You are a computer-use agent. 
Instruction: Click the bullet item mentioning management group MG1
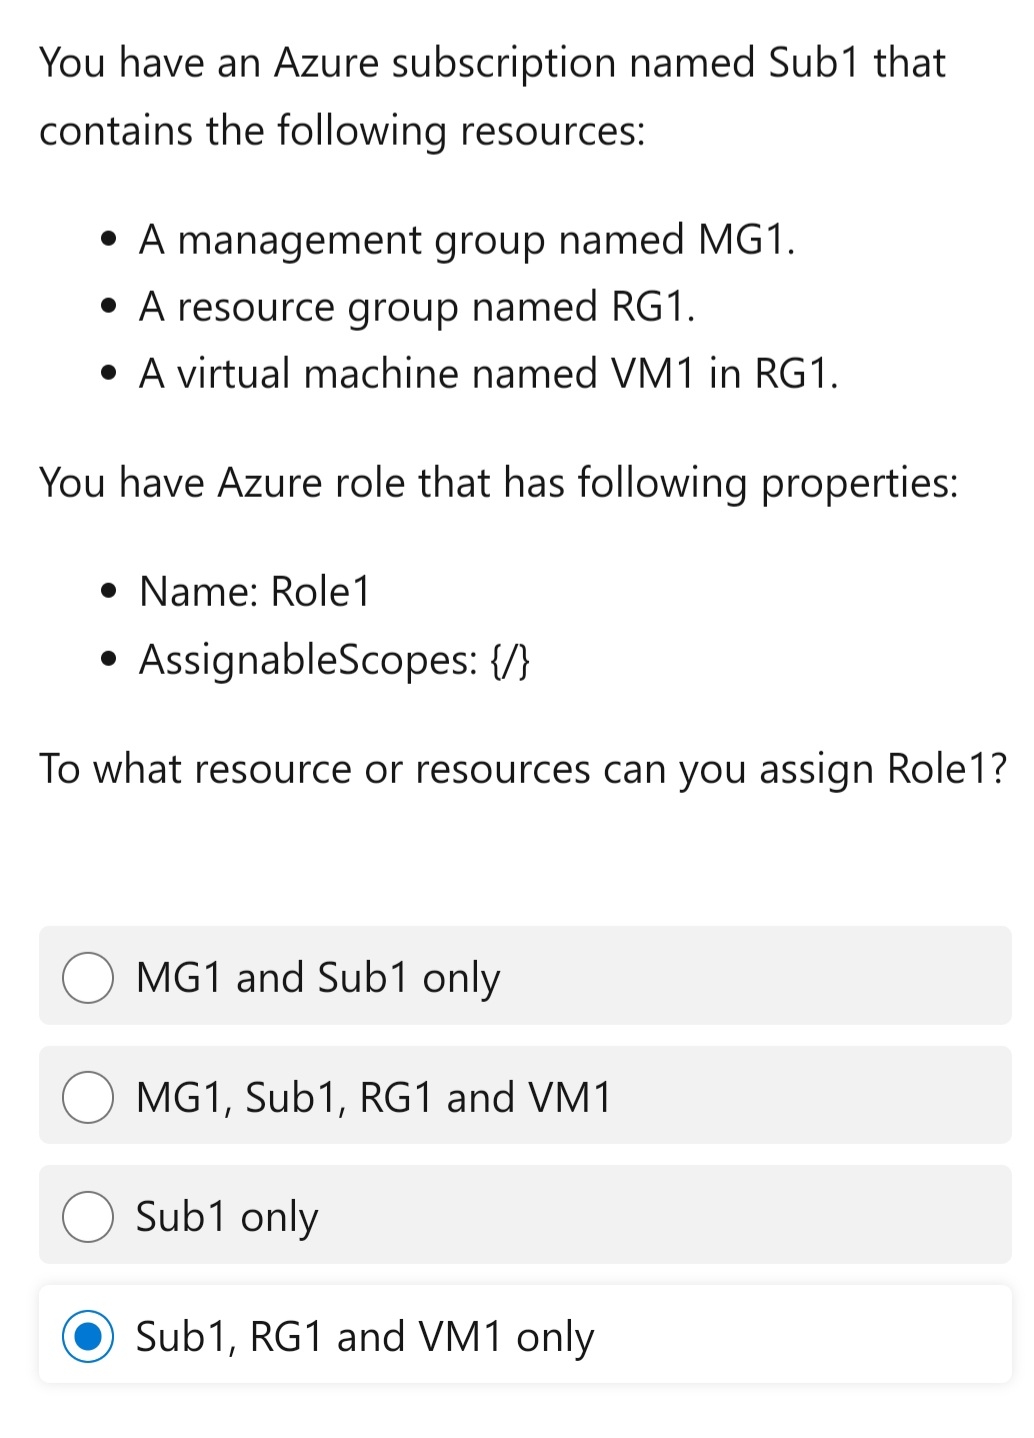[x=469, y=240]
